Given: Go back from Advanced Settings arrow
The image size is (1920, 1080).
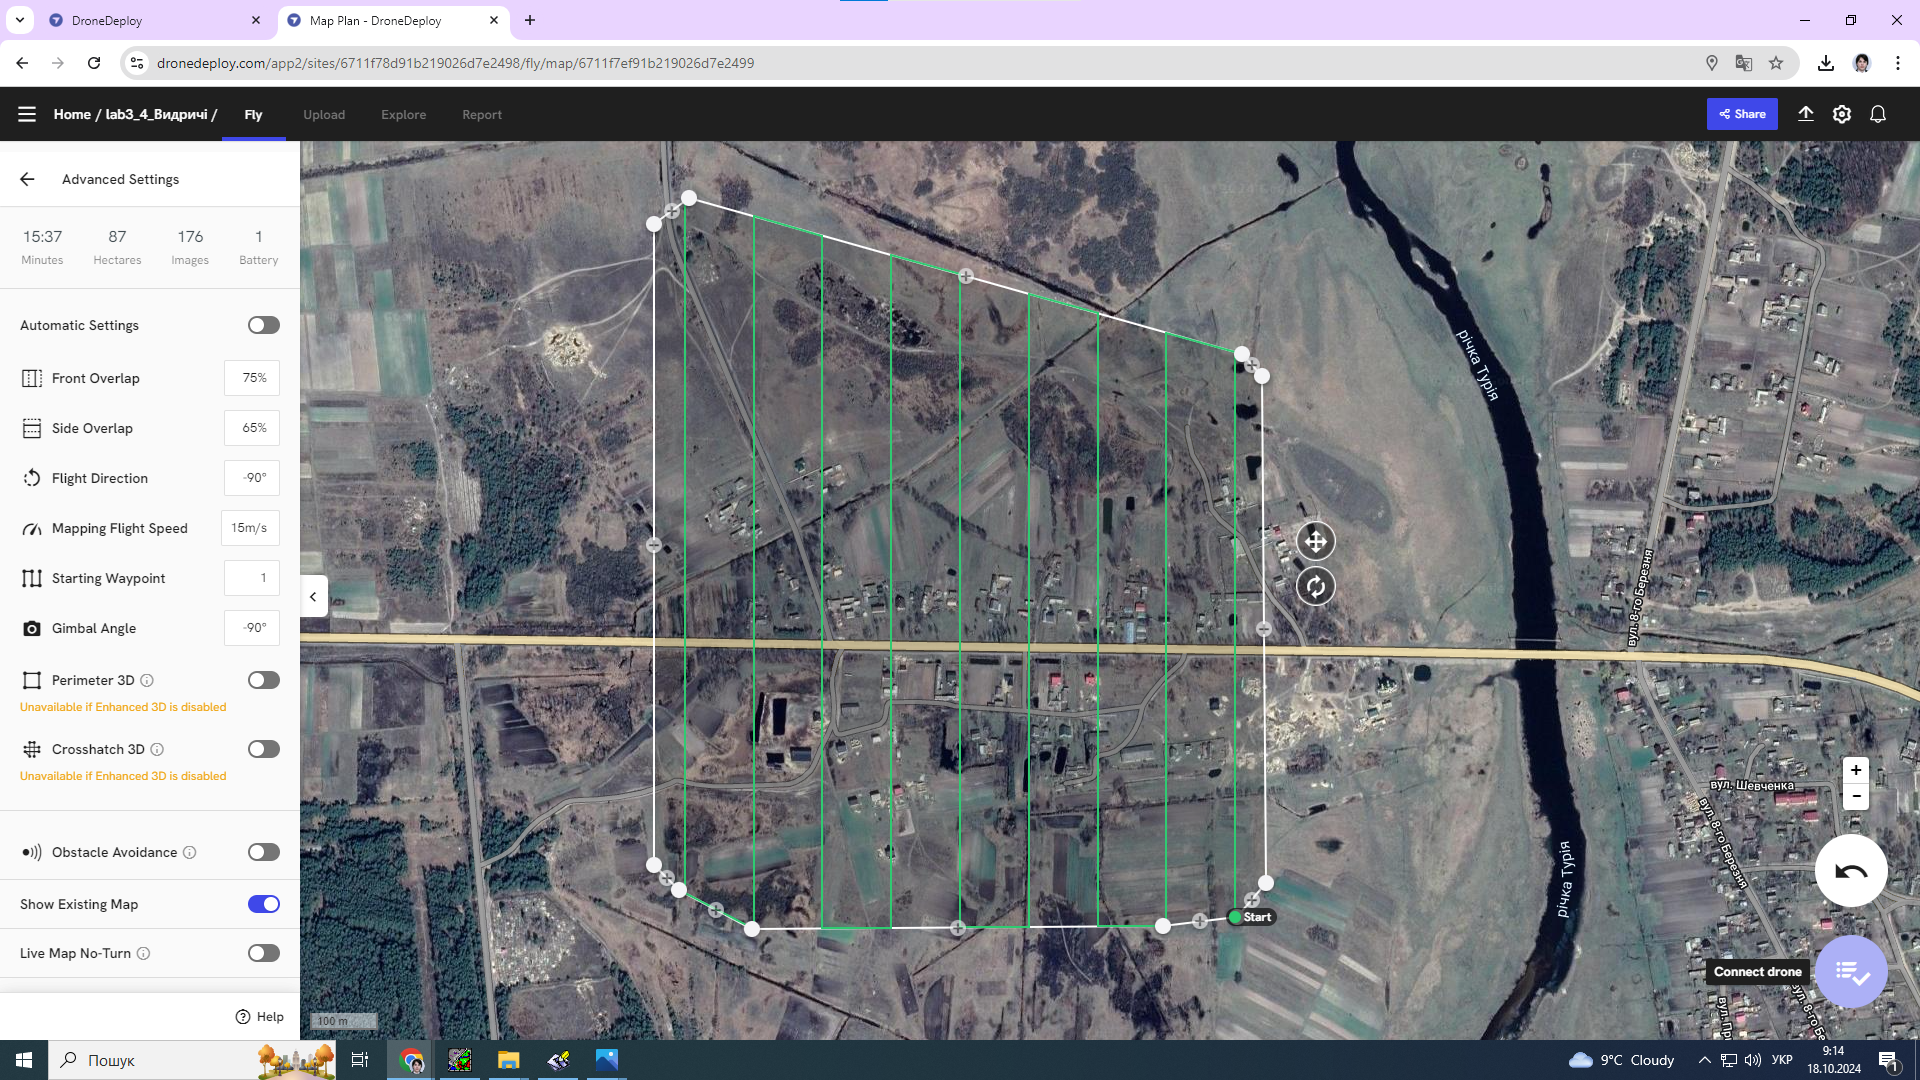Looking at the screenshot, I should (x=27, y=179).
